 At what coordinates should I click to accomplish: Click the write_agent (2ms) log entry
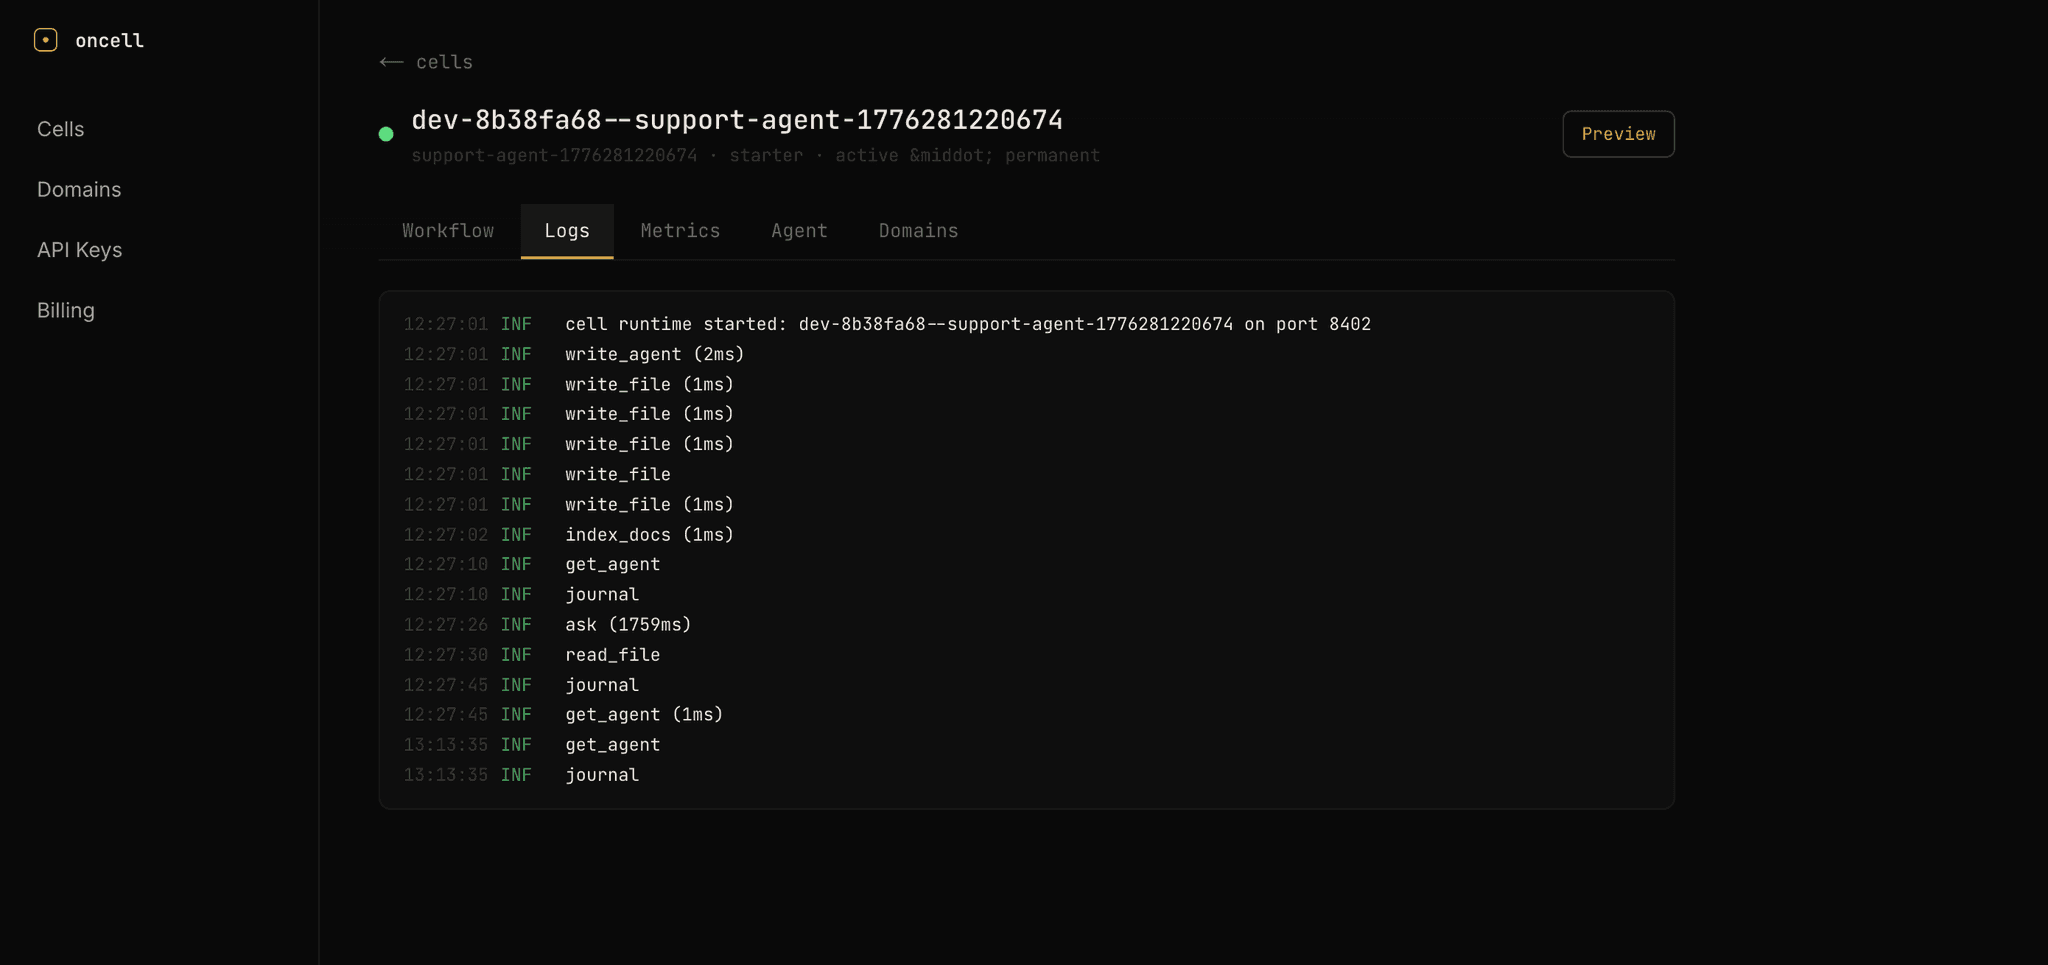[x=655, y=354]
